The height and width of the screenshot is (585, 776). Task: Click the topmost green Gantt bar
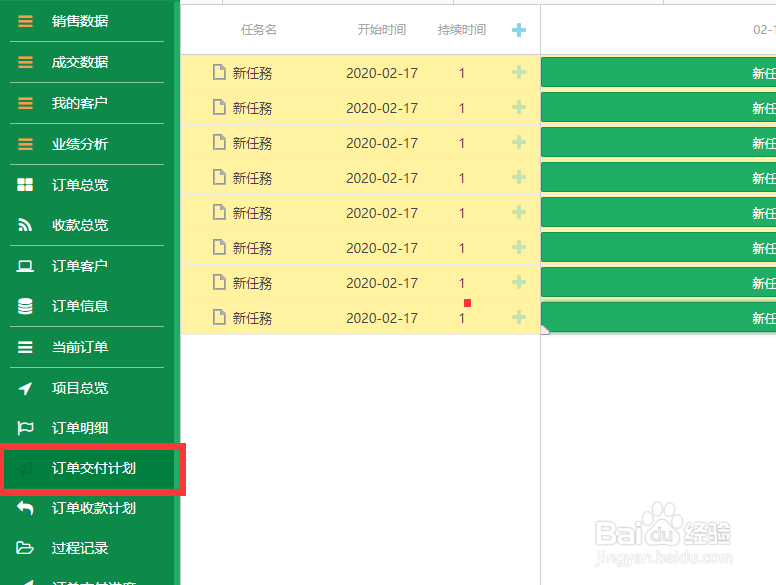658,72
